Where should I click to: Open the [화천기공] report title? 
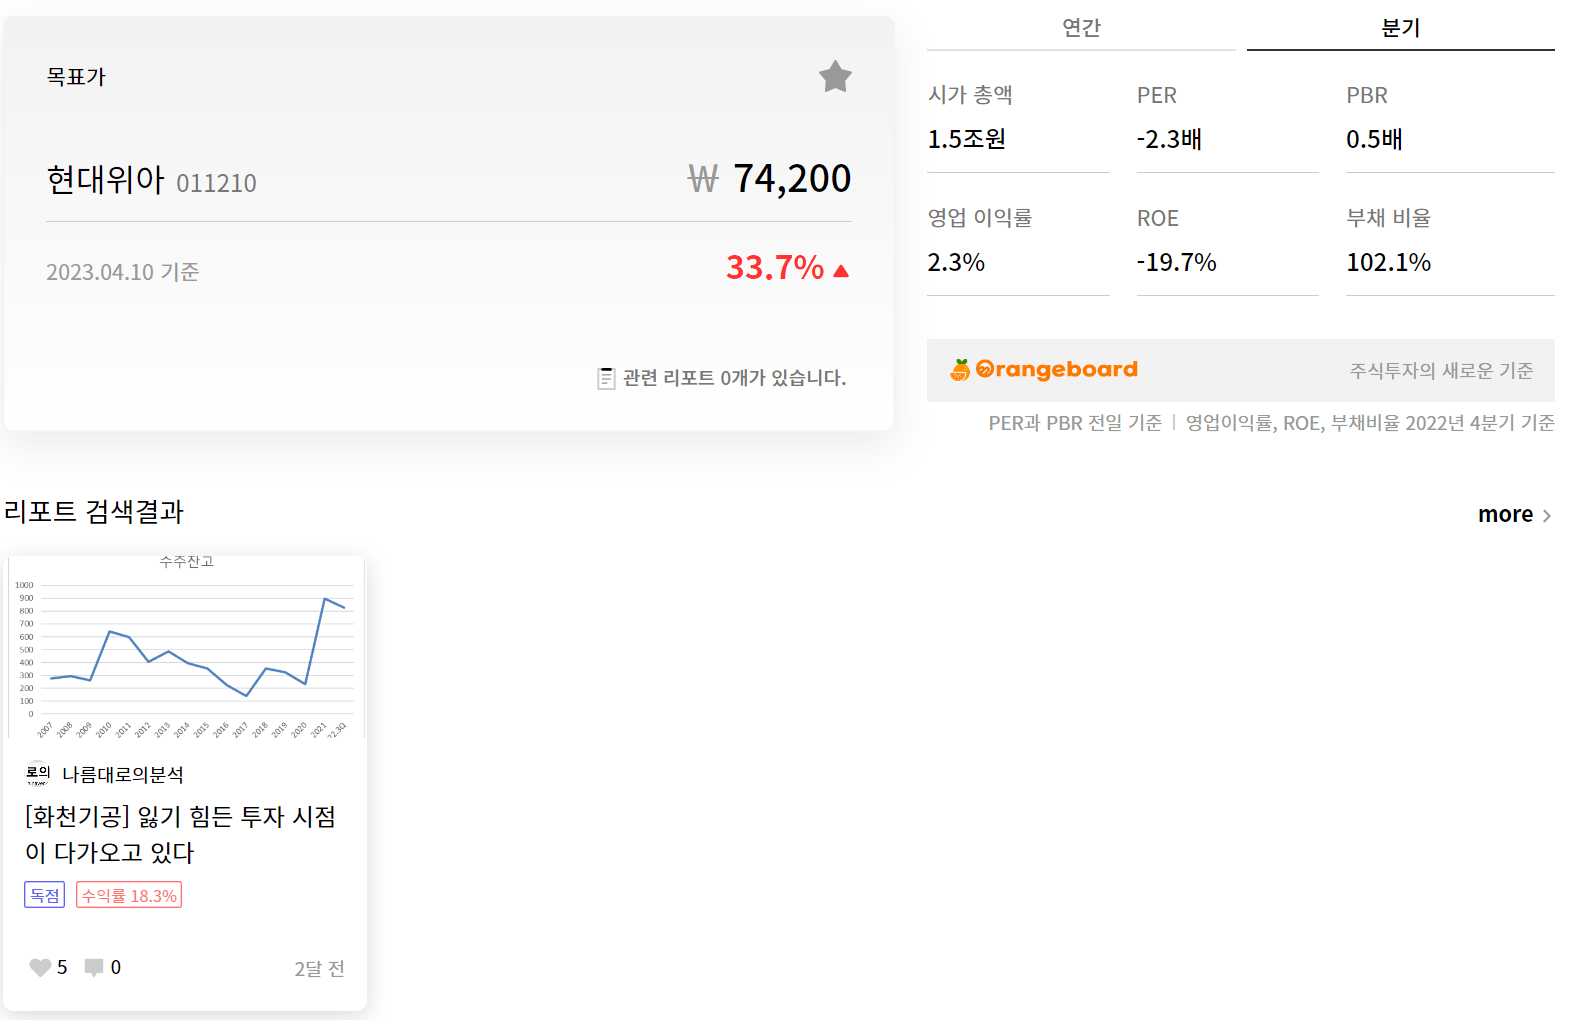180,834
